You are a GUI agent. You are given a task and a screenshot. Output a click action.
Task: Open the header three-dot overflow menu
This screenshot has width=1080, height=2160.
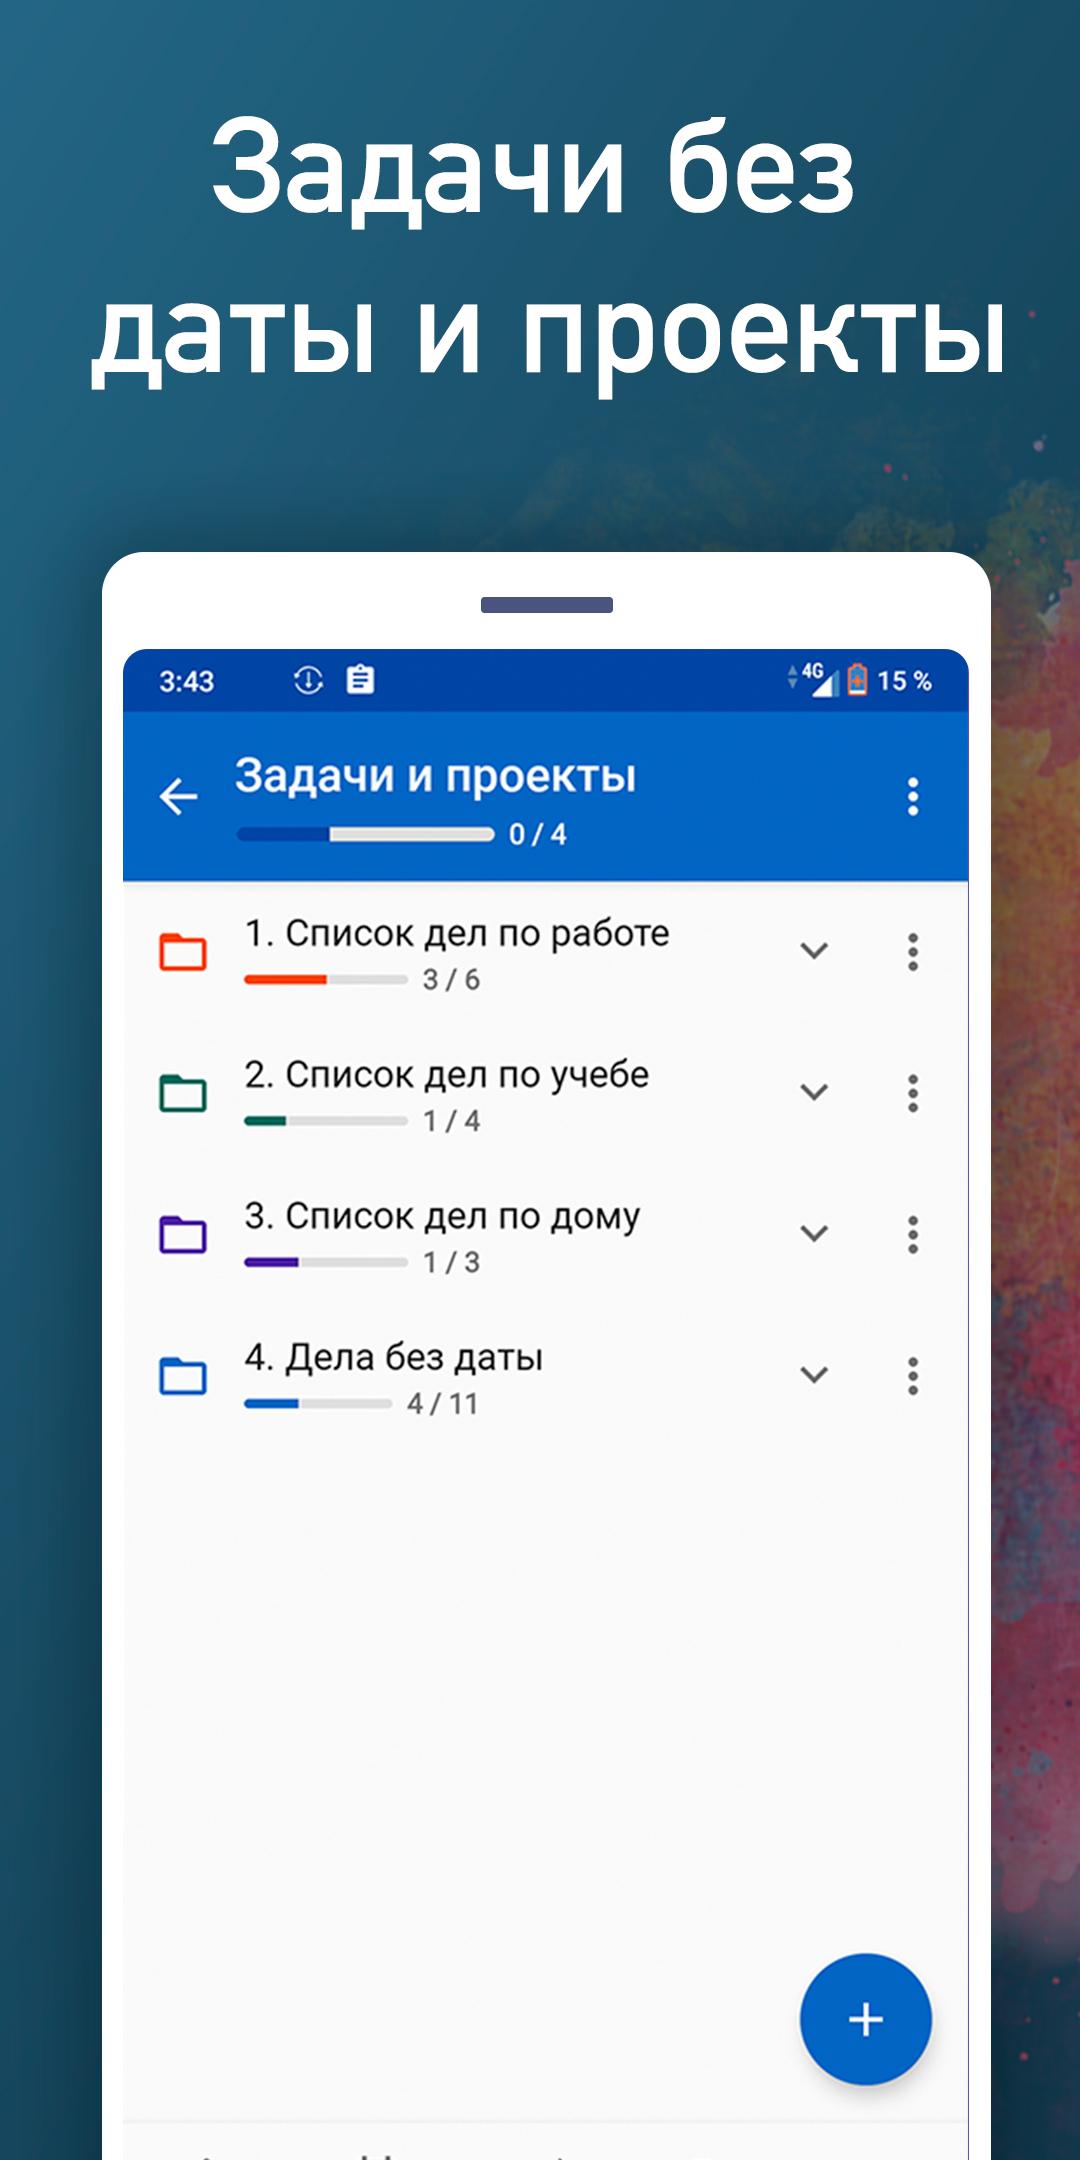pyautogui.click(x=912, y=797)
